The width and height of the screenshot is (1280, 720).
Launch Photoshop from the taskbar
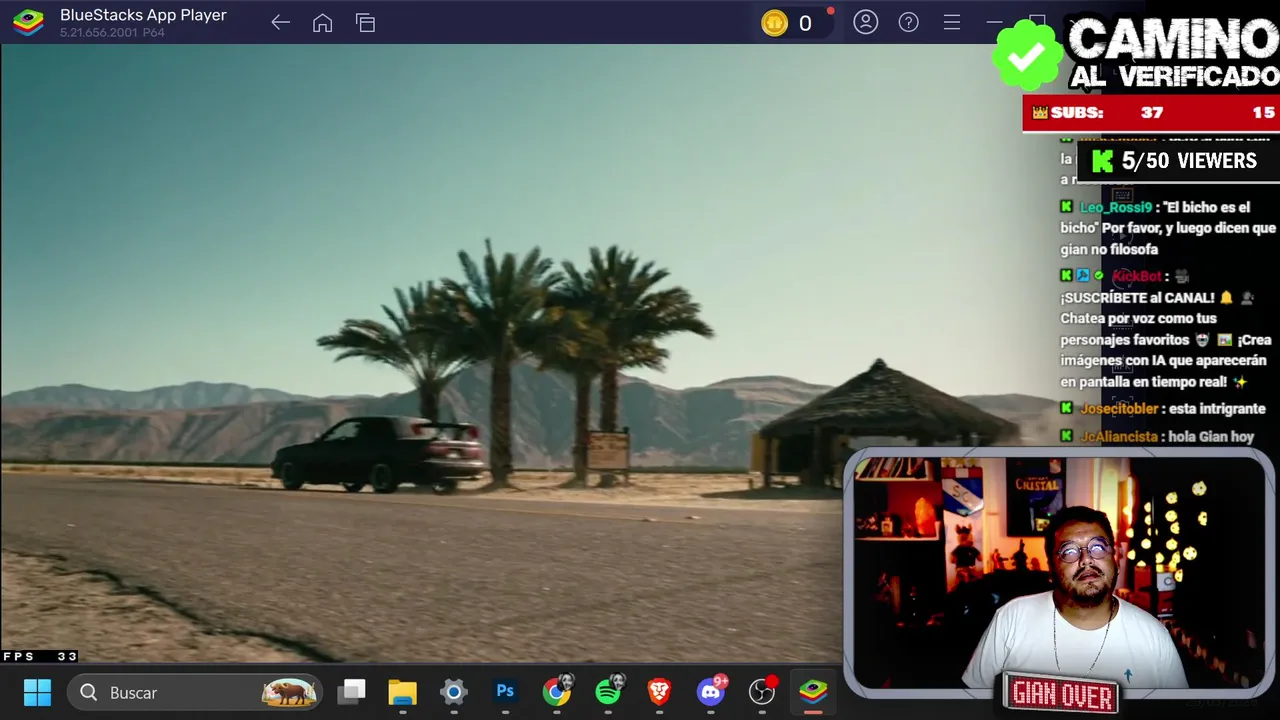pos(505,692)
